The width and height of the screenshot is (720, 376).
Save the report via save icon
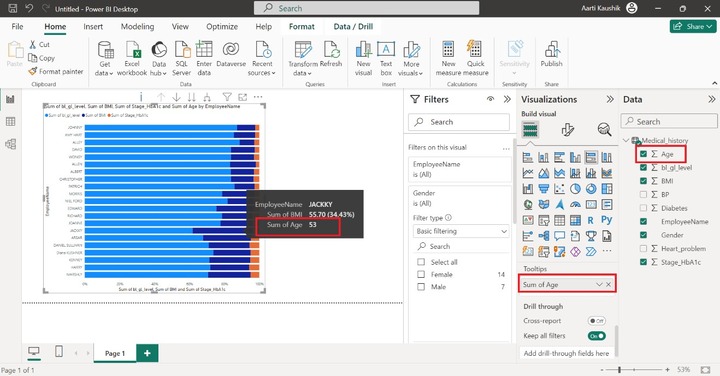12,8
